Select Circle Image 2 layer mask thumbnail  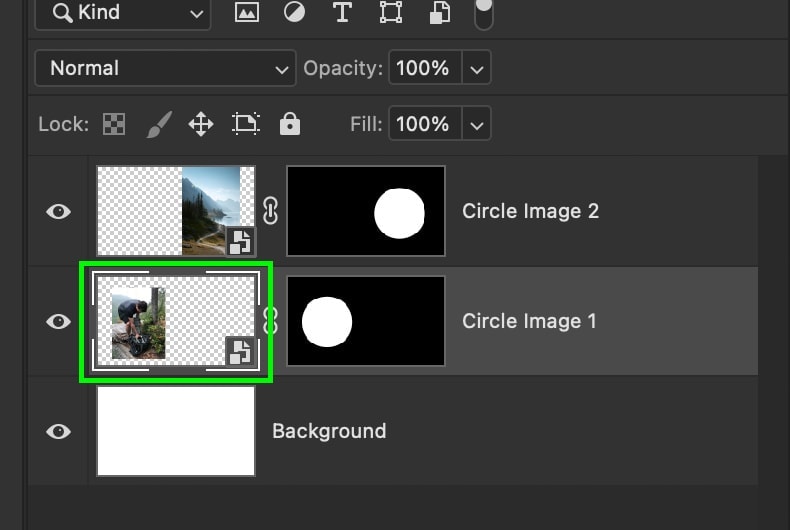pyautogui.click(x=366, y=211)
